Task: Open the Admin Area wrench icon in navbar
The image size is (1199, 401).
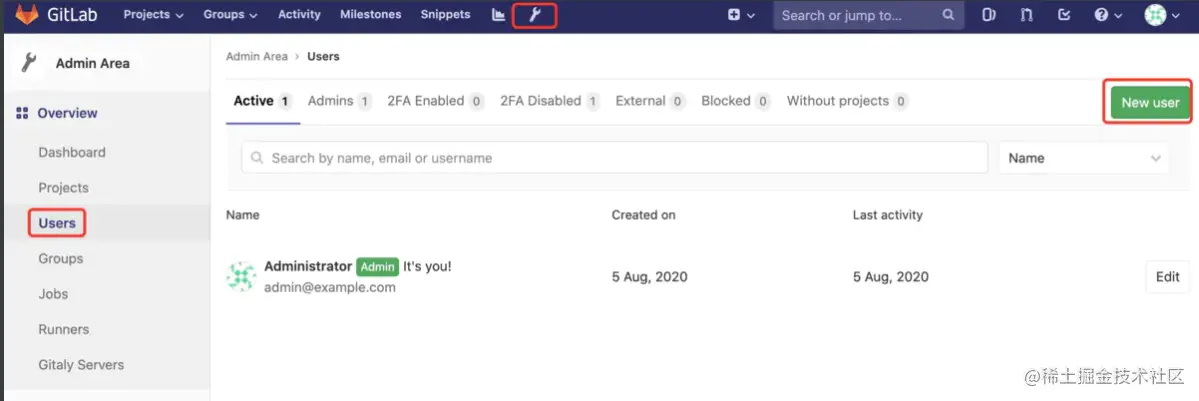Action: click(x=535, y=15)
